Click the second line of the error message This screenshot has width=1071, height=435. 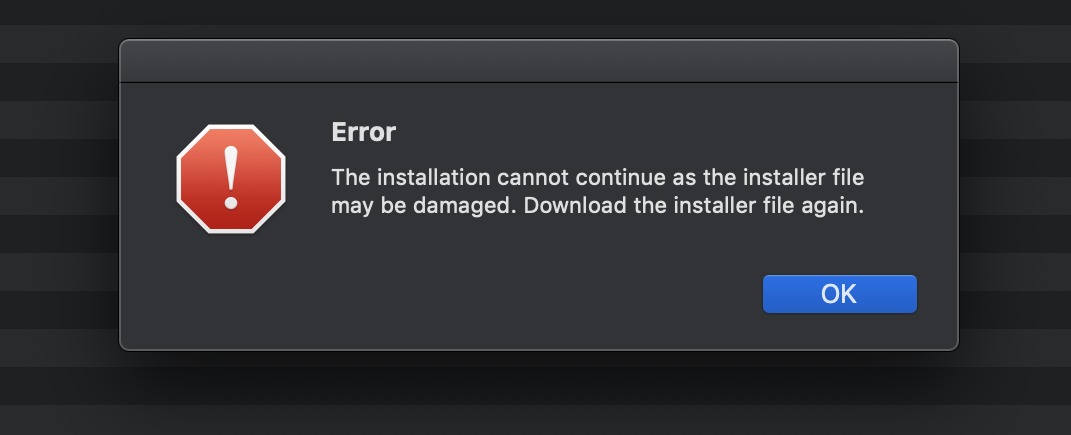click(596, 208)
